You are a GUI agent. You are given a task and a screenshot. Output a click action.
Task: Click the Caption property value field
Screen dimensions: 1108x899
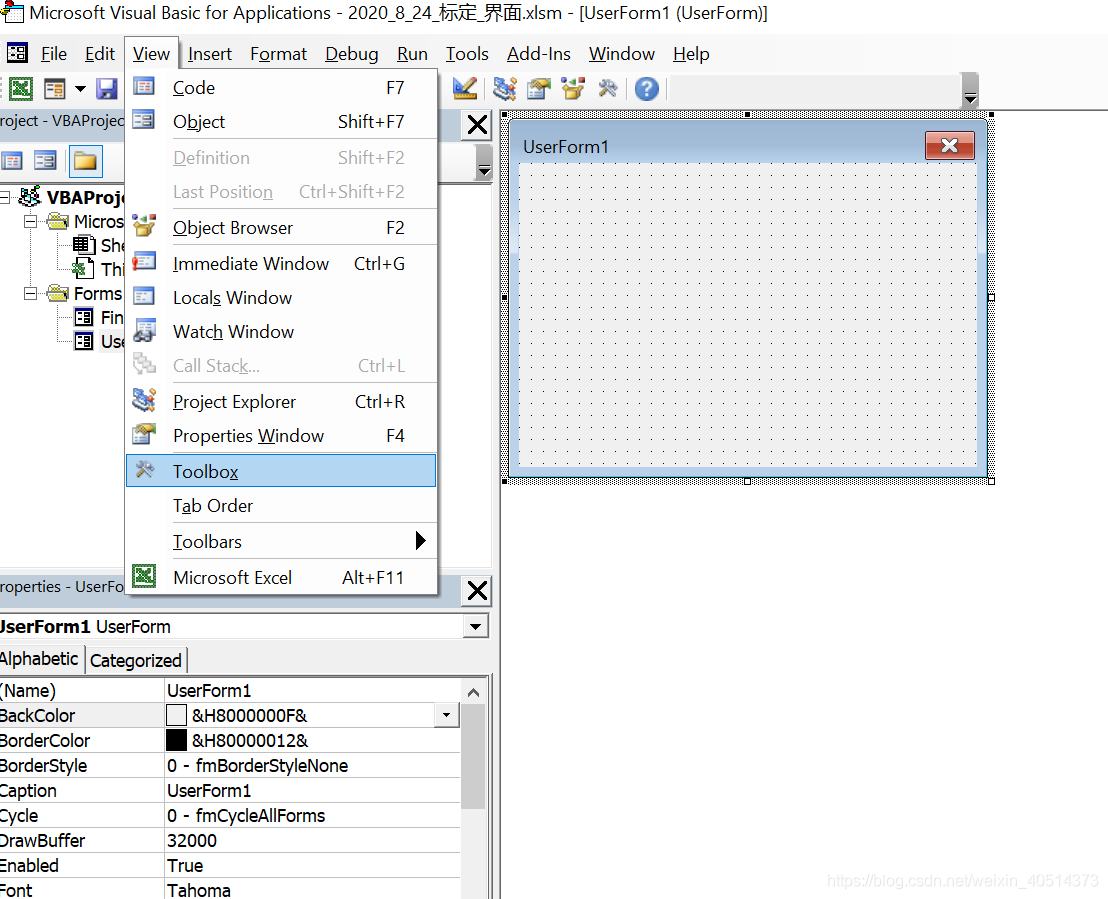pyautogui.click(x=312, y=790)
